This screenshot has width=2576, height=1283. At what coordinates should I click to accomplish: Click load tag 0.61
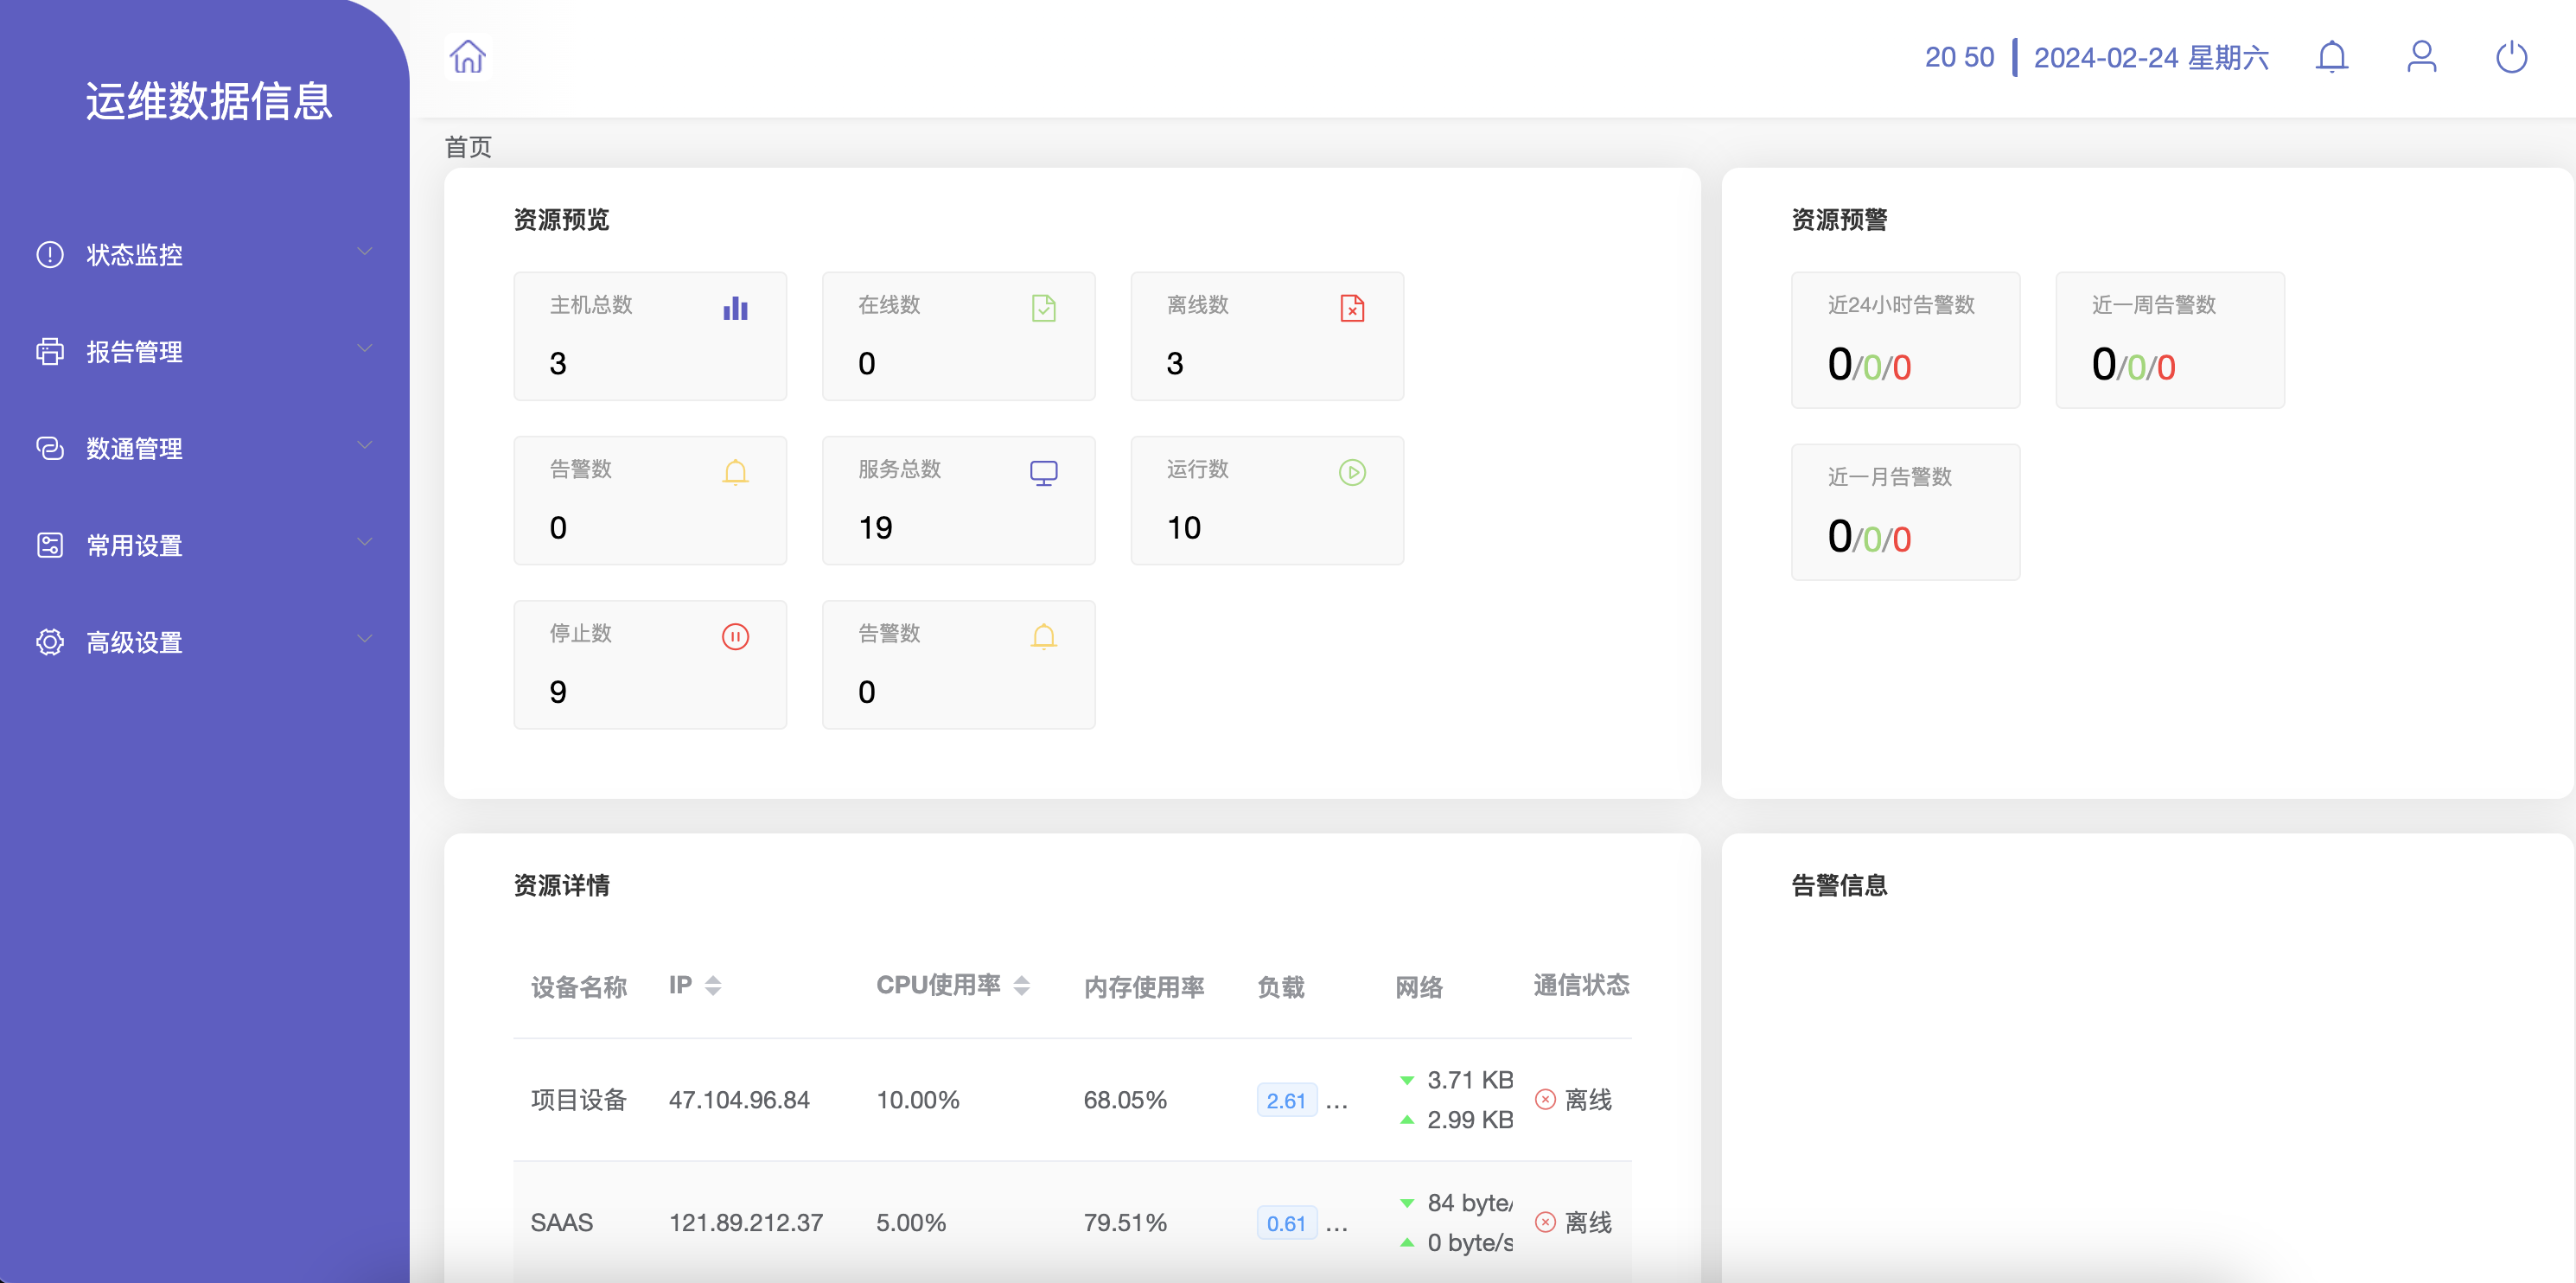[1286, 1224]
